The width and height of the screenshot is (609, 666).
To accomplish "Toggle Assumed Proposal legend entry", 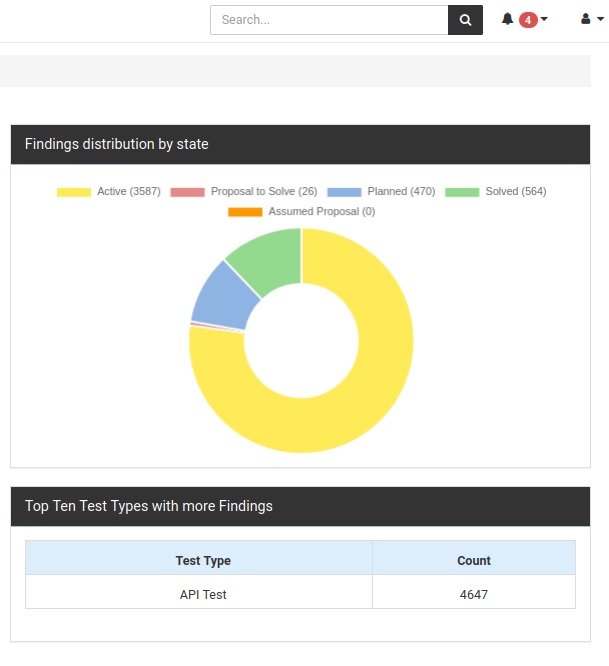I will tap(302, 212).
